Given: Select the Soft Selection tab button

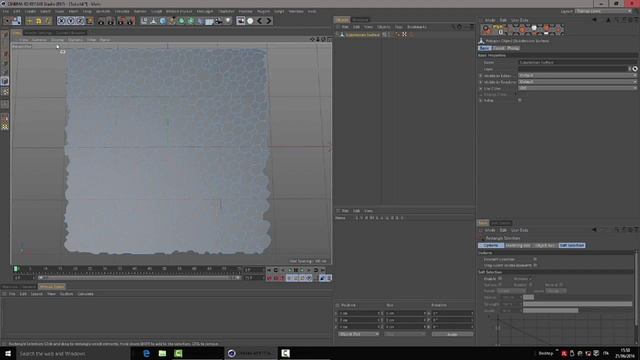Looking at the screenshot, I should [x=572, y=245].
